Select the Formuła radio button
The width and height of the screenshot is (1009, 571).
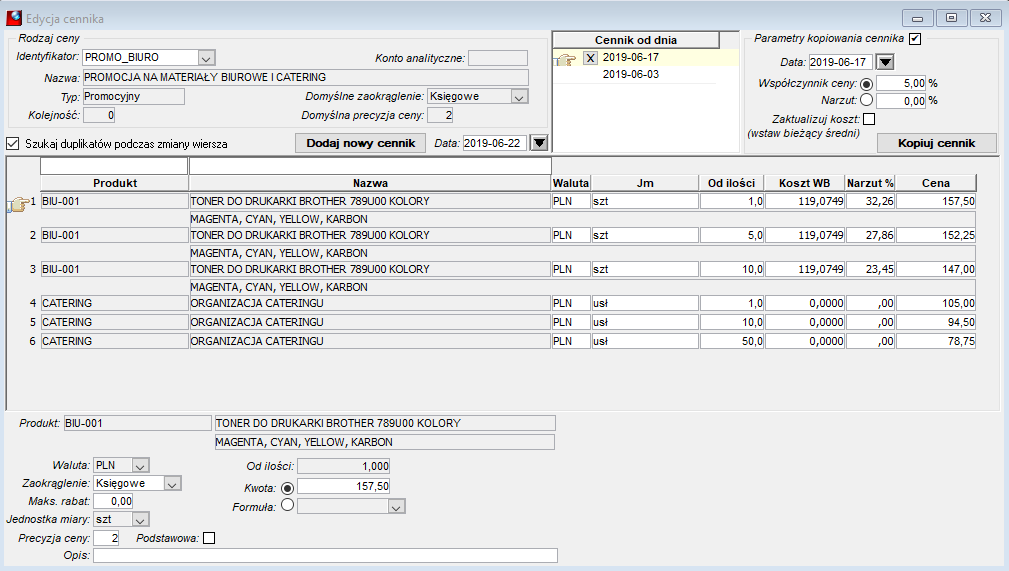[x=288, y=505]
